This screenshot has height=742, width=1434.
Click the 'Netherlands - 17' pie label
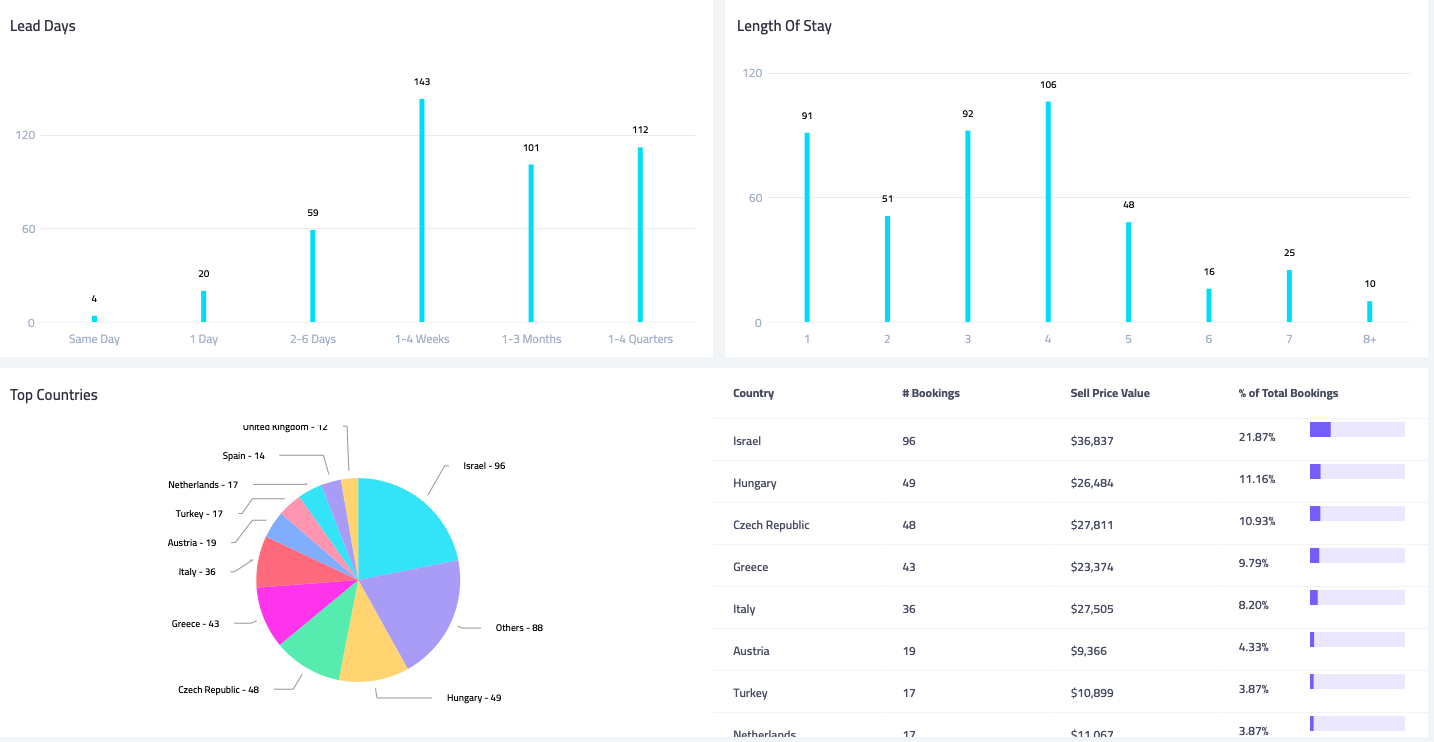coord(203,485)
